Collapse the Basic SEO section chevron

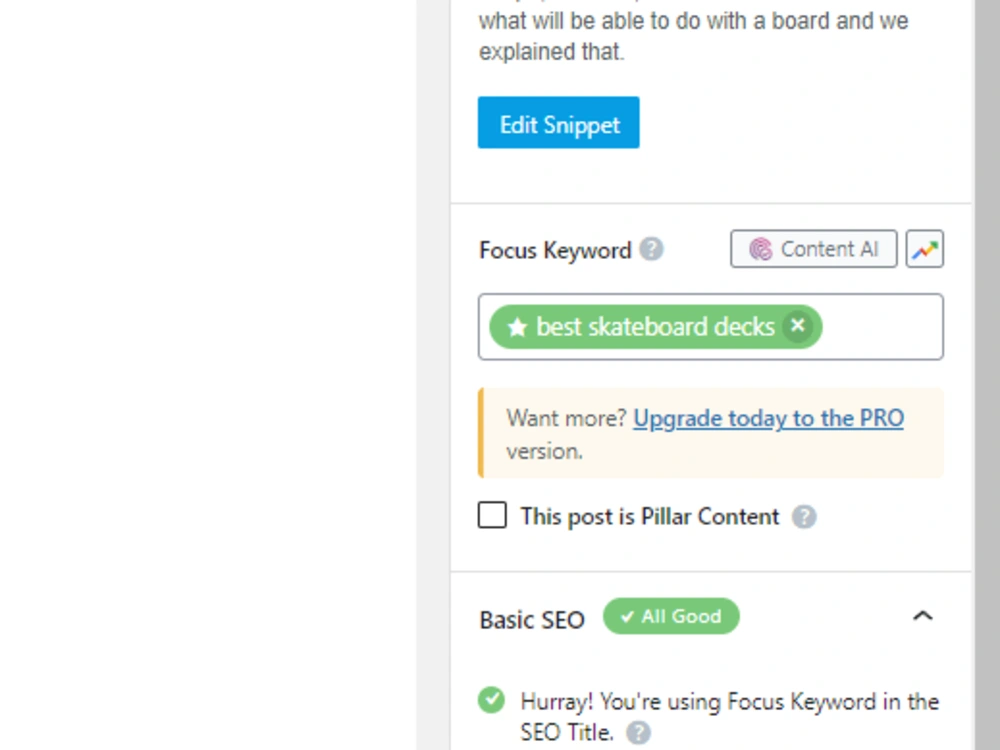tap(922, 616)
